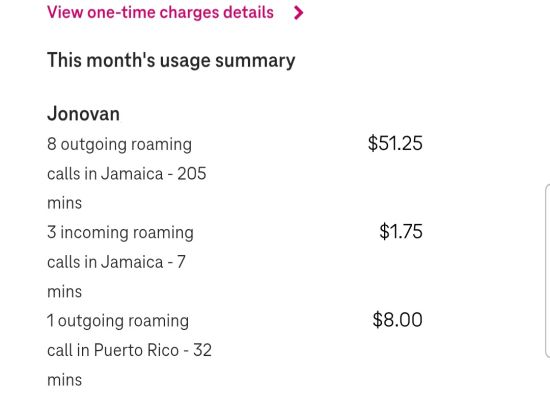The height and width of the screenshot is (405, 550).
Task: Select the 1 outgoing roaming text line
Action: (118, 321)
